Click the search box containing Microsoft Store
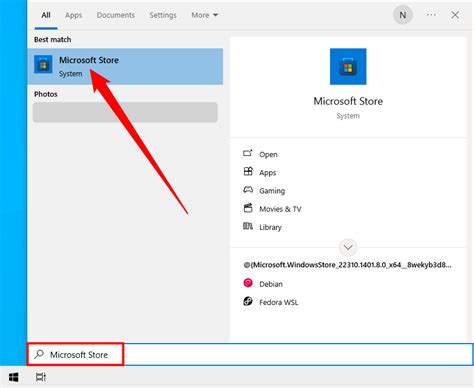 click(250, 354)
